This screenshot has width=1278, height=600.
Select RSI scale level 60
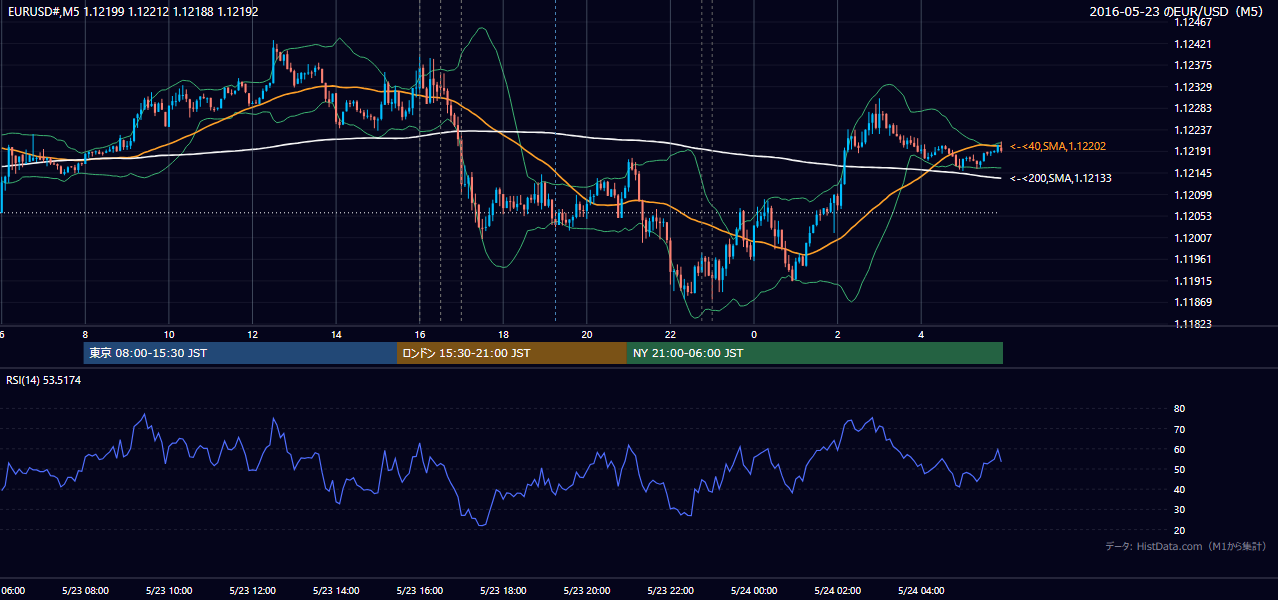coord(1179,449)
